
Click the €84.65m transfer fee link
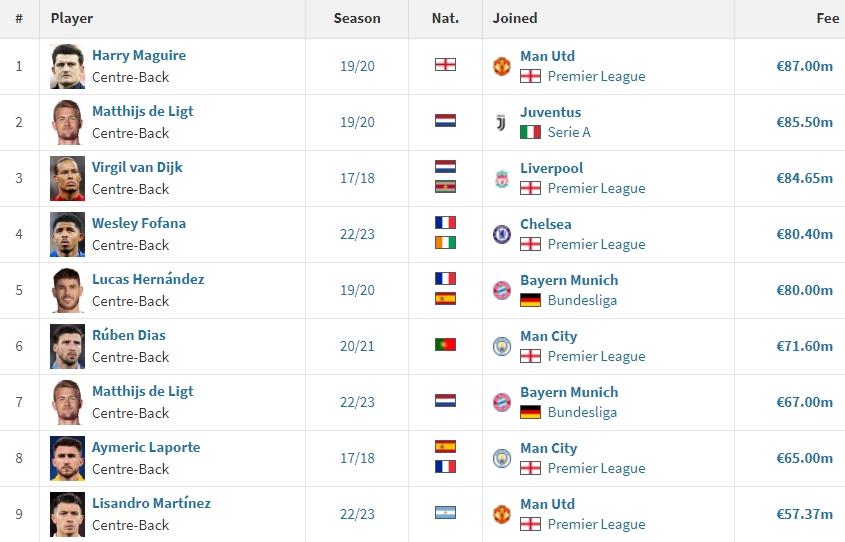pyautogui.click(x=804, y=178)
